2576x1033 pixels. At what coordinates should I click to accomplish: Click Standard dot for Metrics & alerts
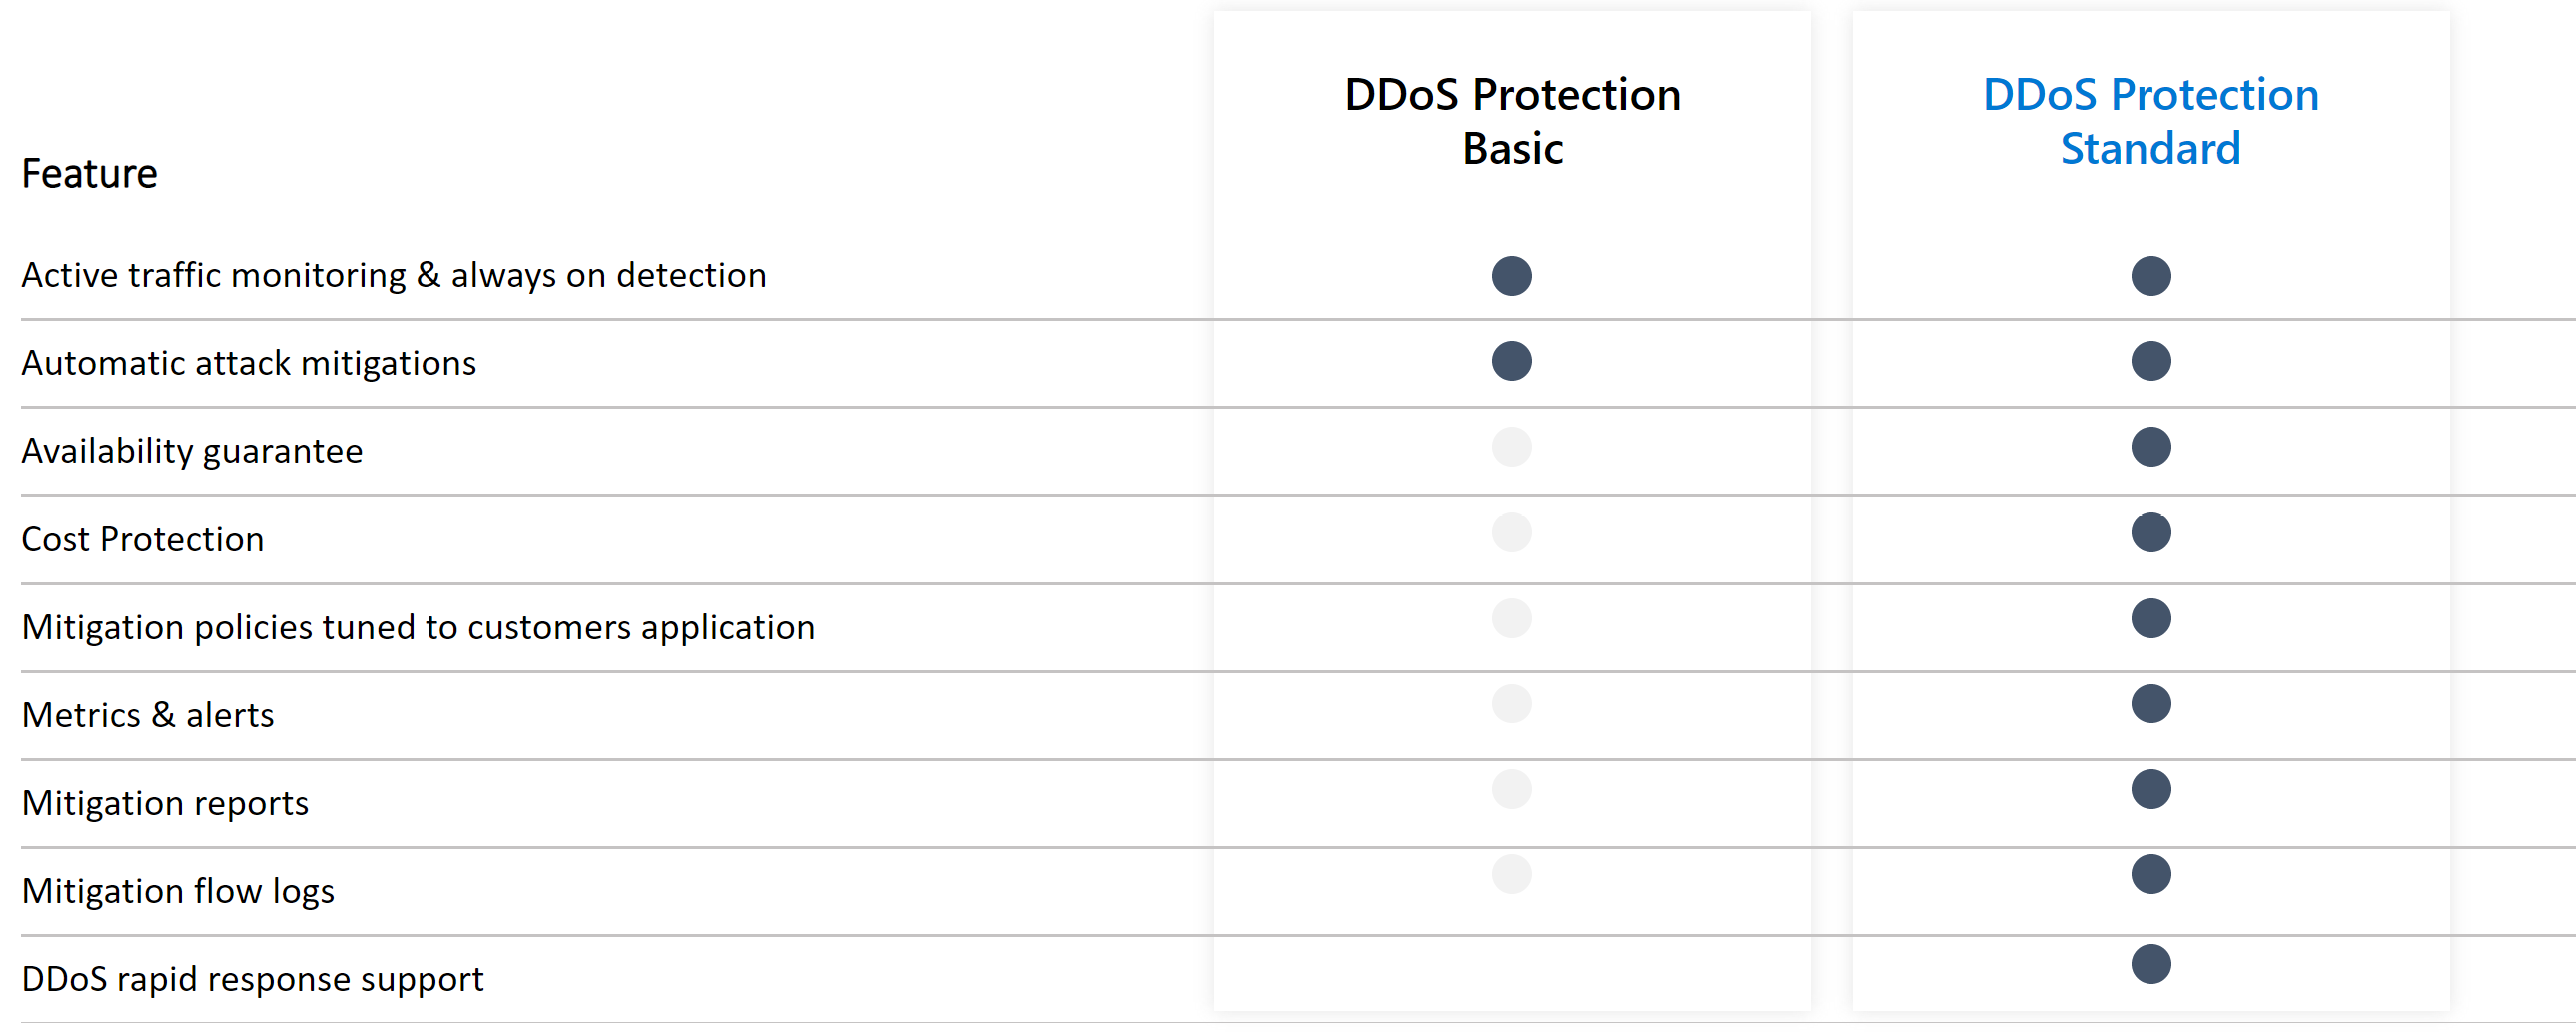tap(2150, 704)
